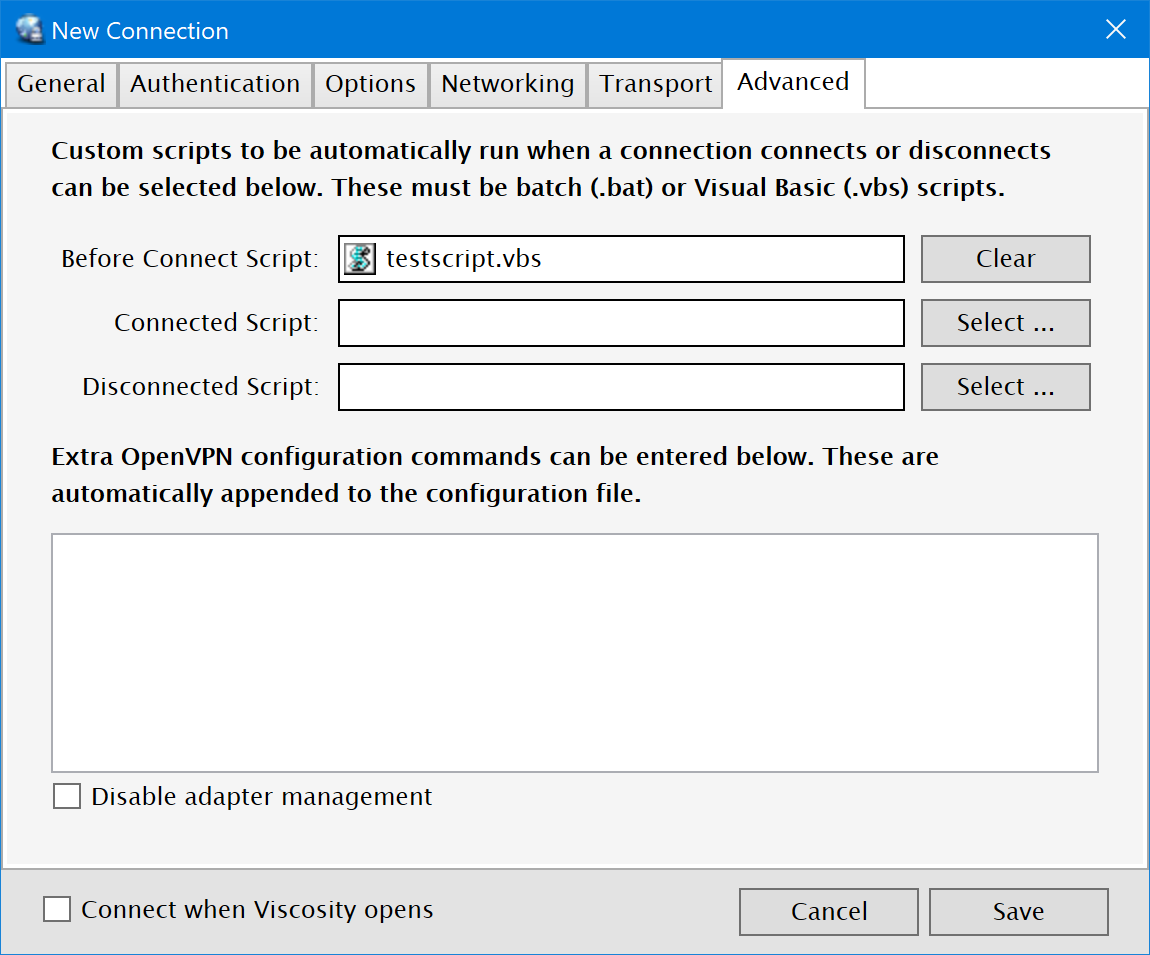Click the testscript.vbs file icon

tap(360, 259)
